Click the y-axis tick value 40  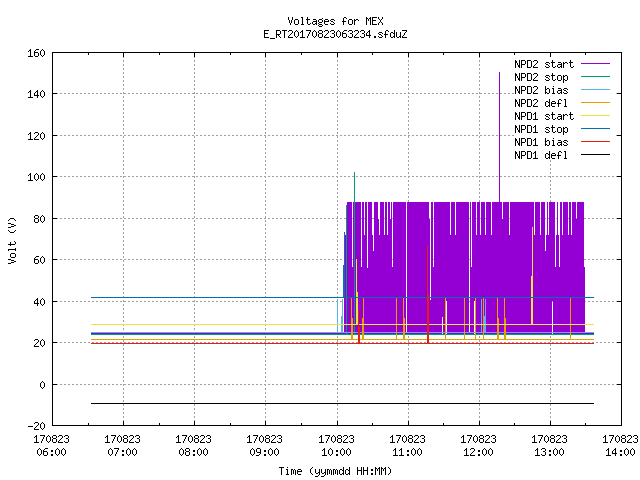39,302
